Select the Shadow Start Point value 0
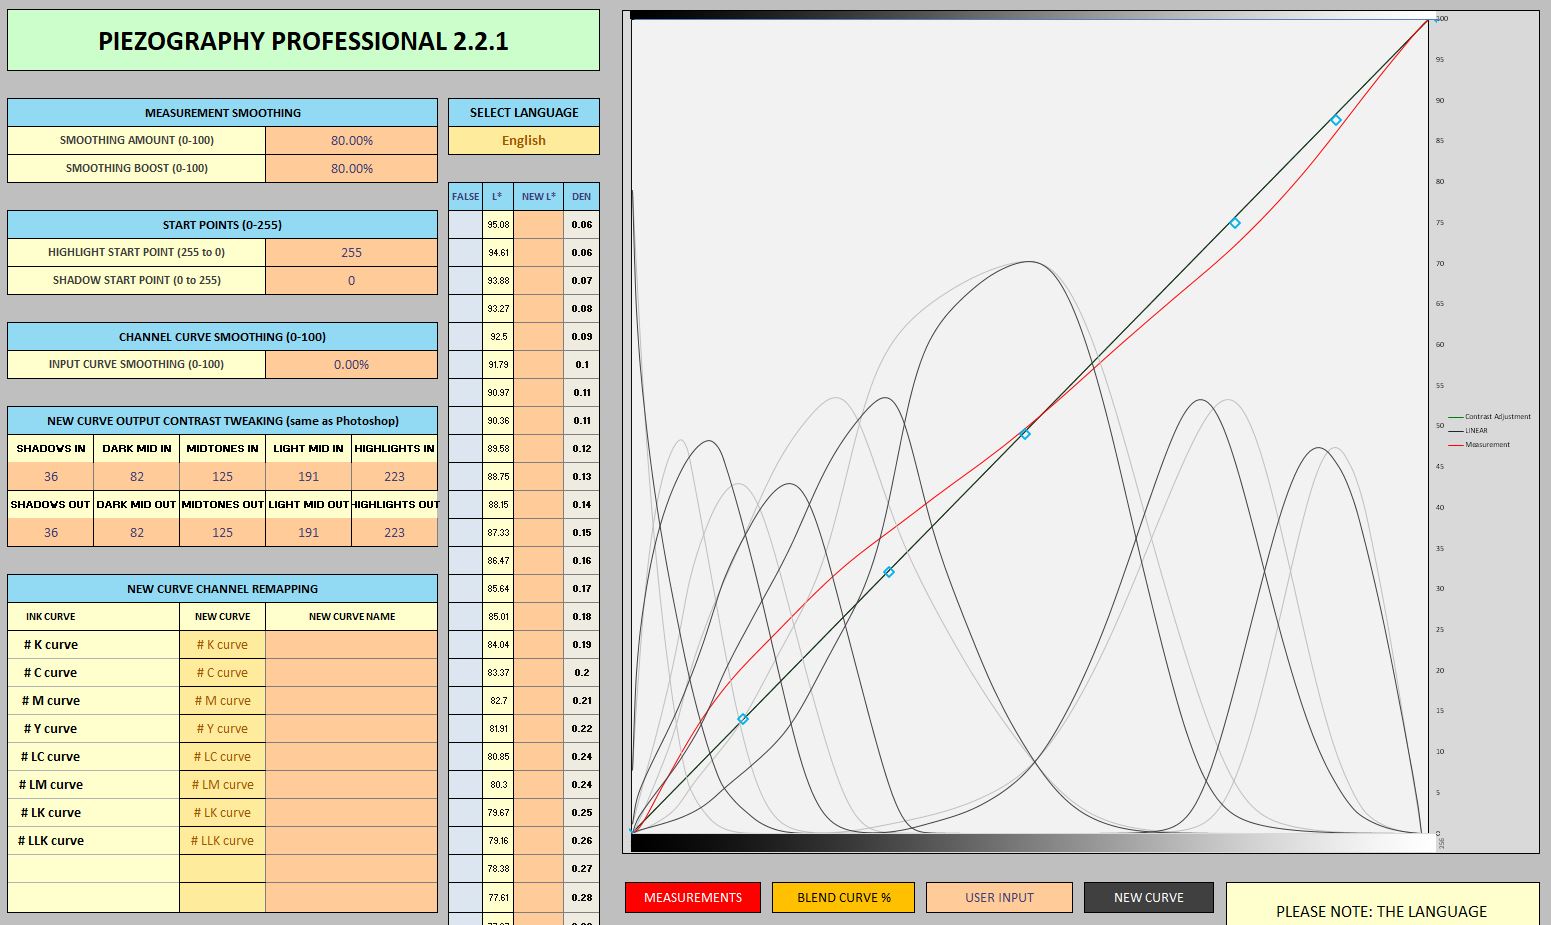 click(351, 281)
